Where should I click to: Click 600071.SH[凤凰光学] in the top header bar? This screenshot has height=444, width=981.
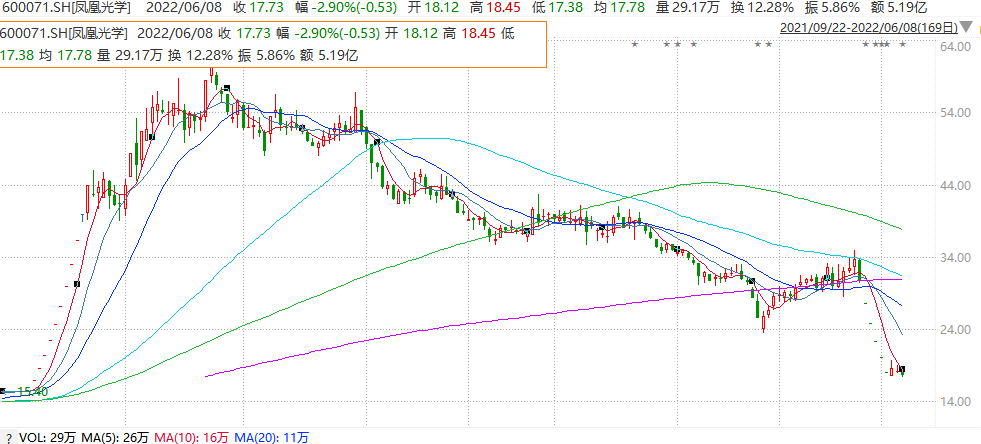64,8
